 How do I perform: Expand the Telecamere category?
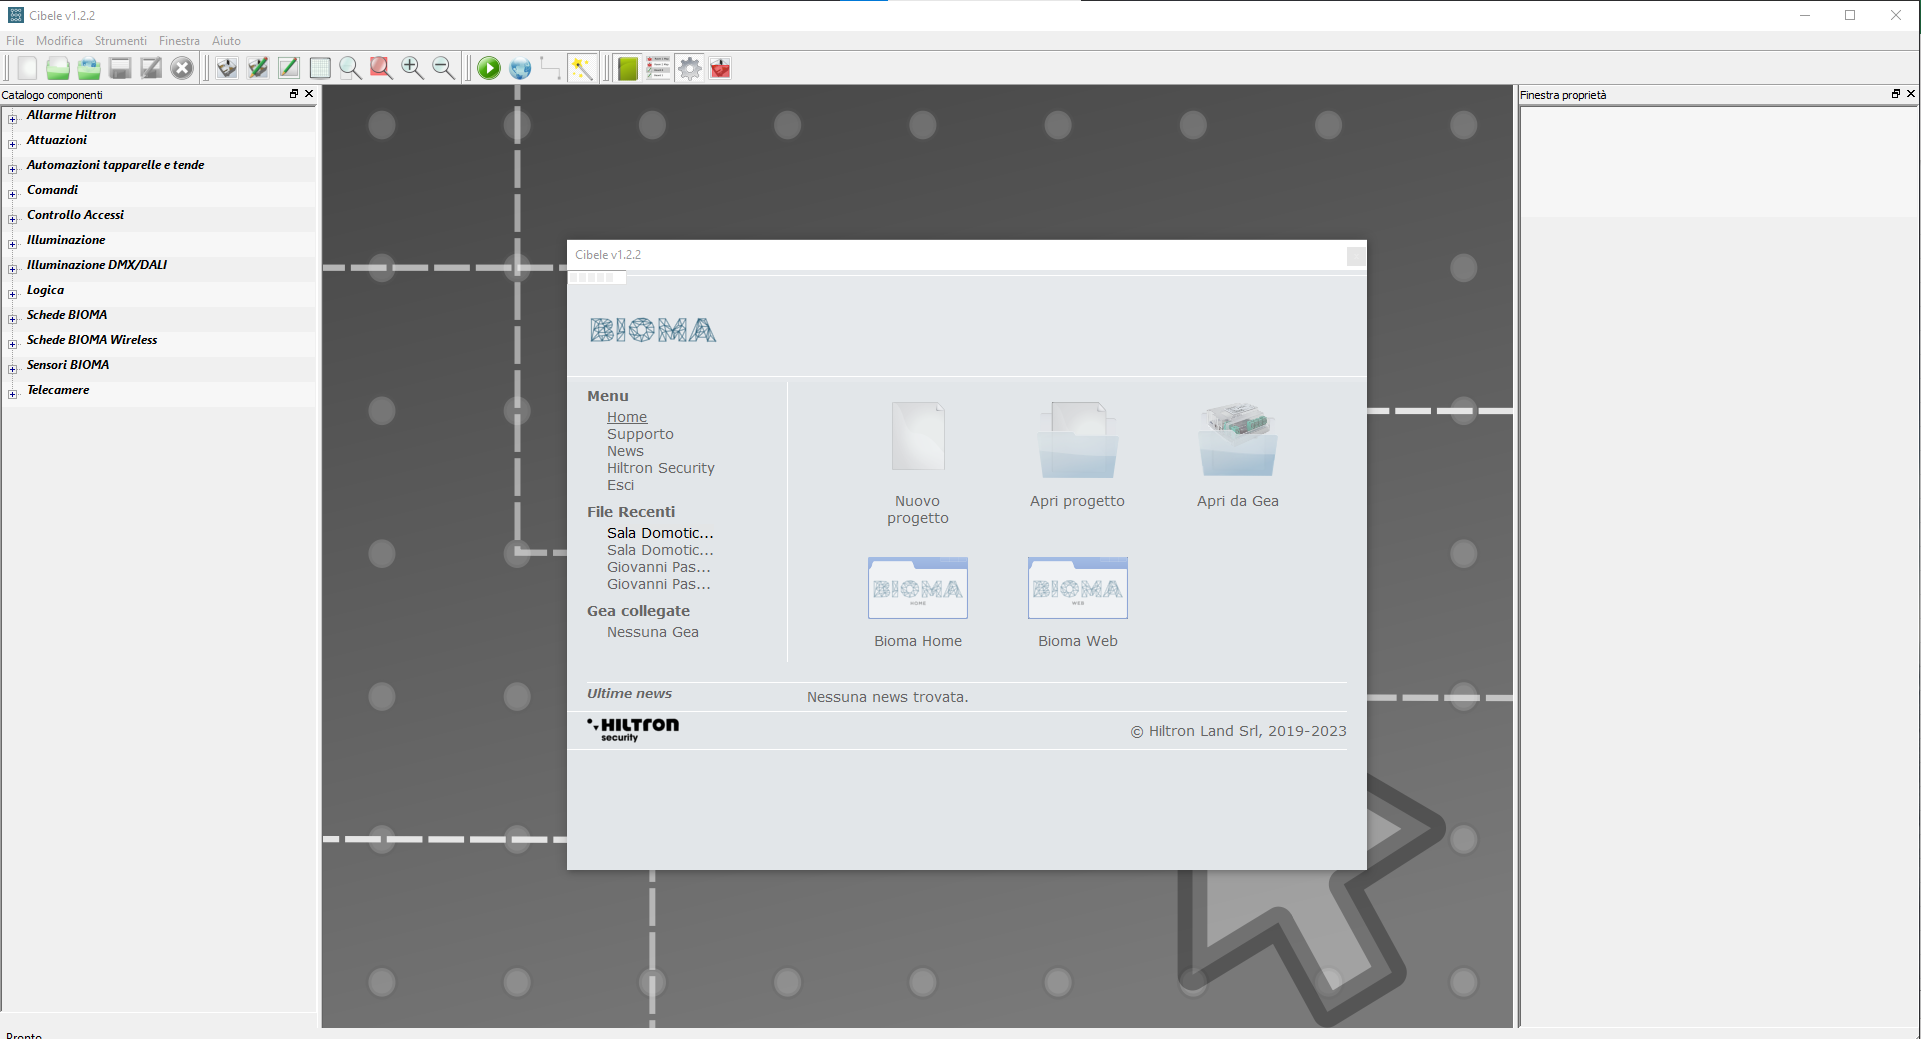13,394
